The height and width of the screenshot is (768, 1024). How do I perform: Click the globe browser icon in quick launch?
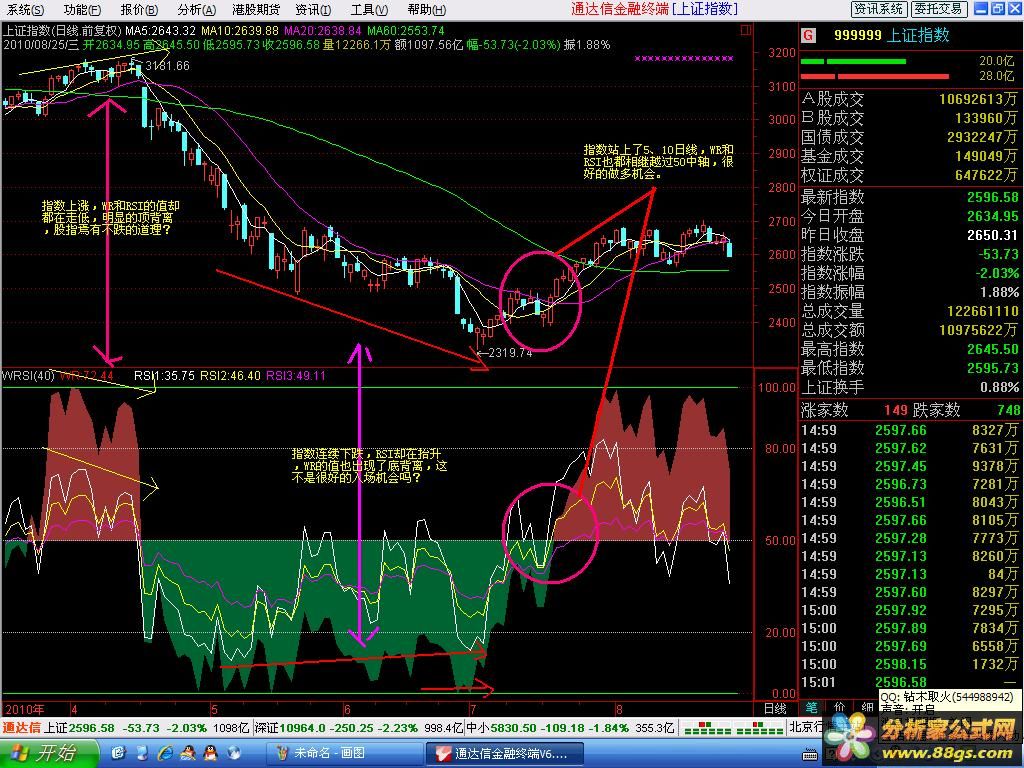(233, 753)
